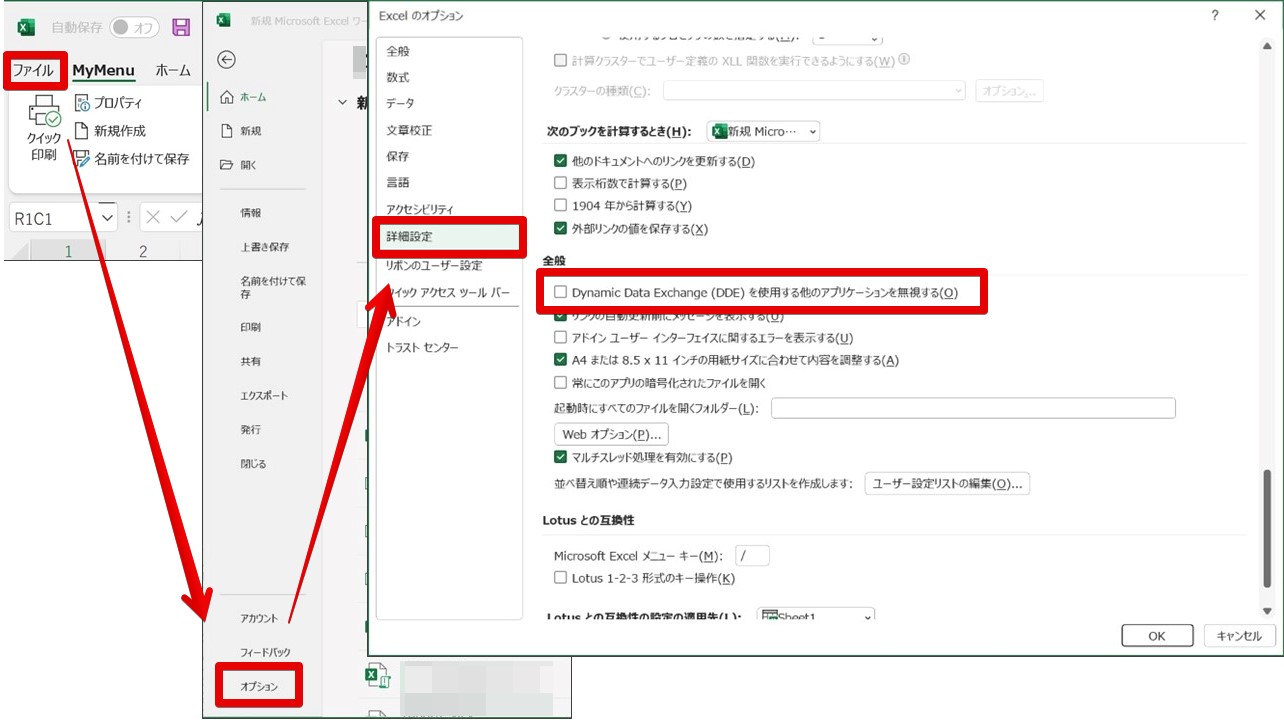This screenshot has height=720, width=1284.
Task: Click Edit Custom Lists (ユーザー設定リストの編集) button
Action: click(x=947, y=483)
